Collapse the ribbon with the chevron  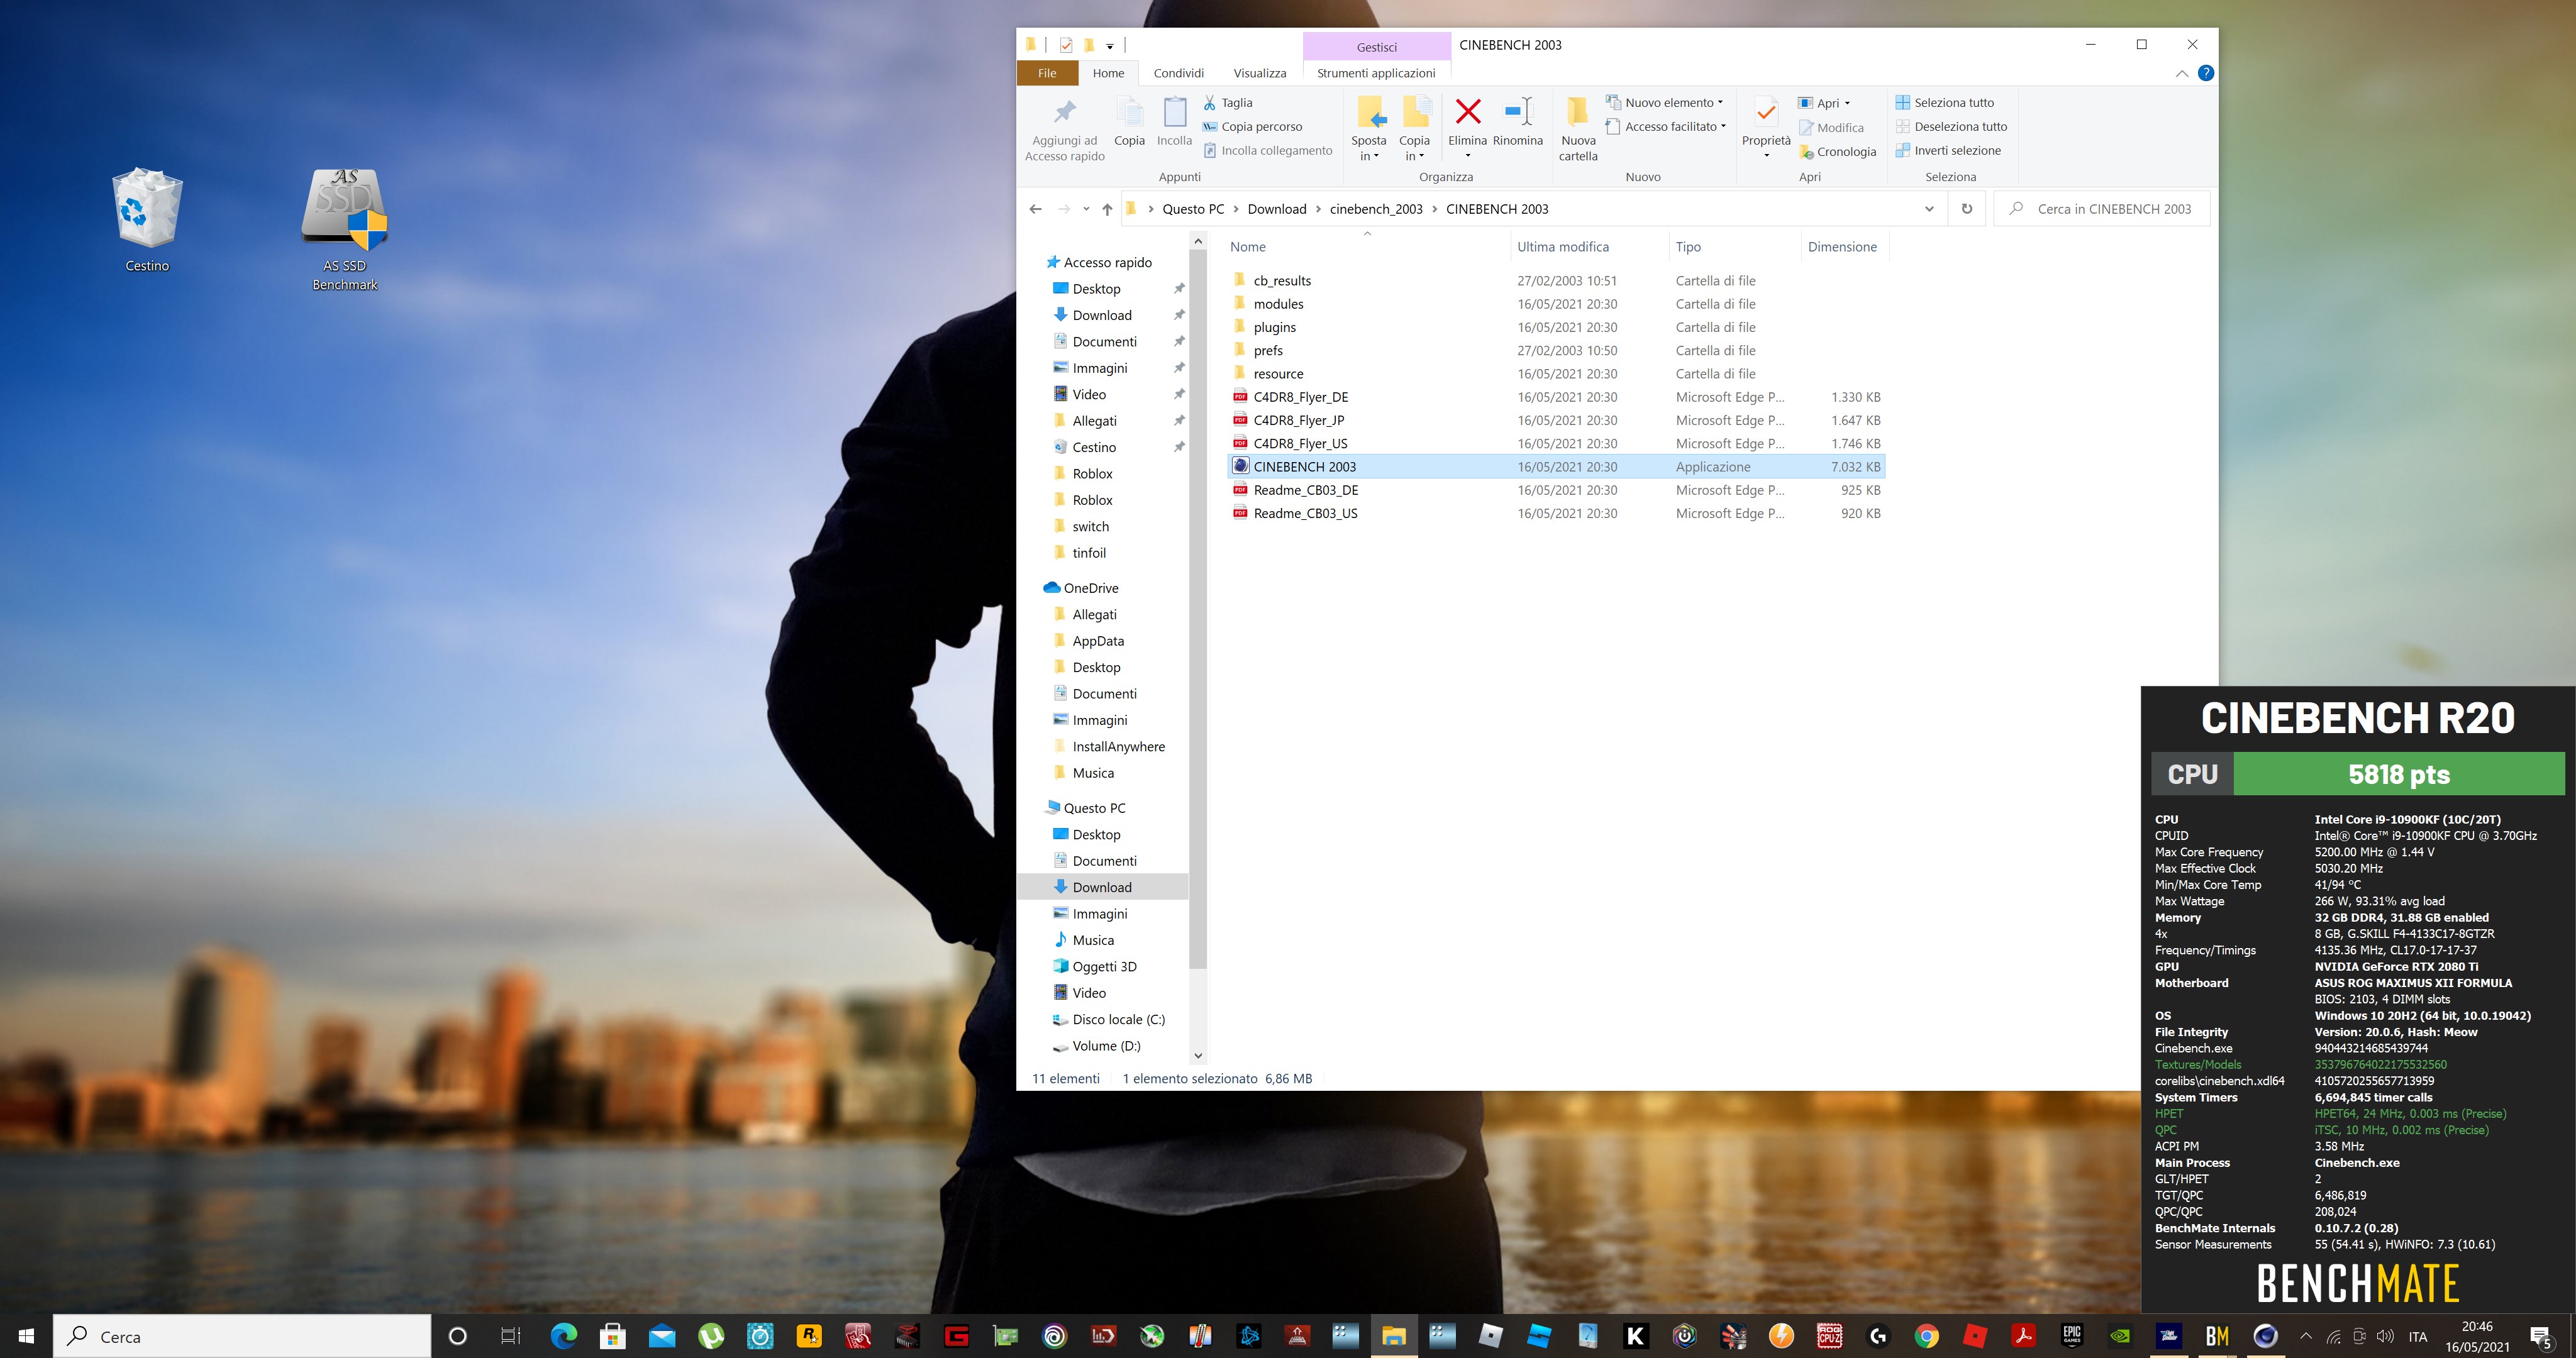pyautogui.click(x=2181, y=73)
